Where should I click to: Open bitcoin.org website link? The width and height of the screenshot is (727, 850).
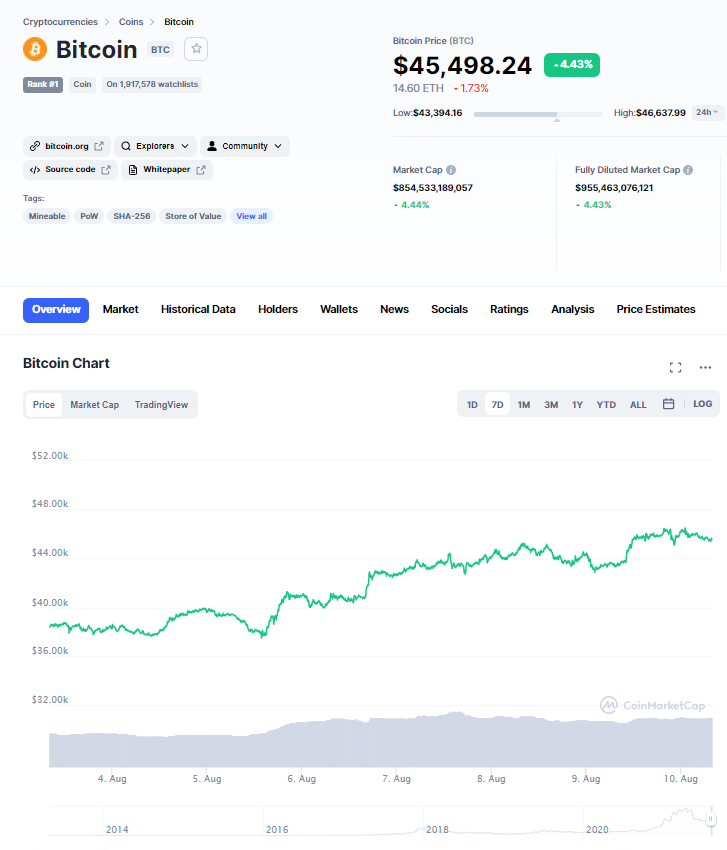(67, 146)
